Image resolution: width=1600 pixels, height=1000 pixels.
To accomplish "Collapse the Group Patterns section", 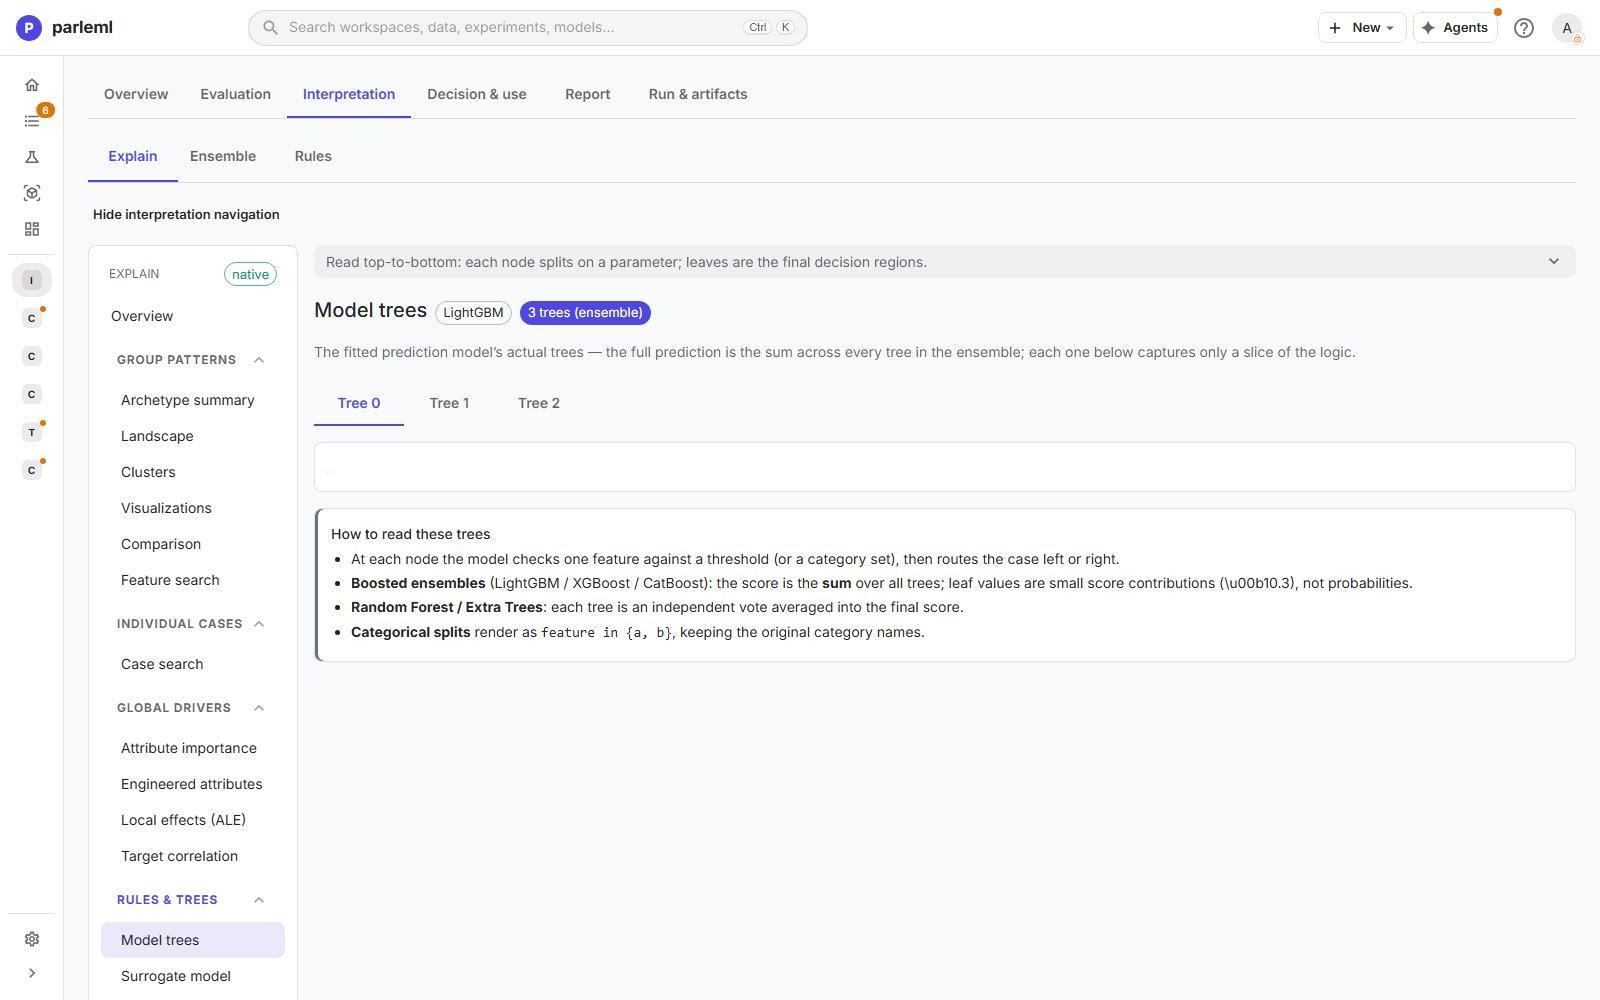I will point(259,360).
